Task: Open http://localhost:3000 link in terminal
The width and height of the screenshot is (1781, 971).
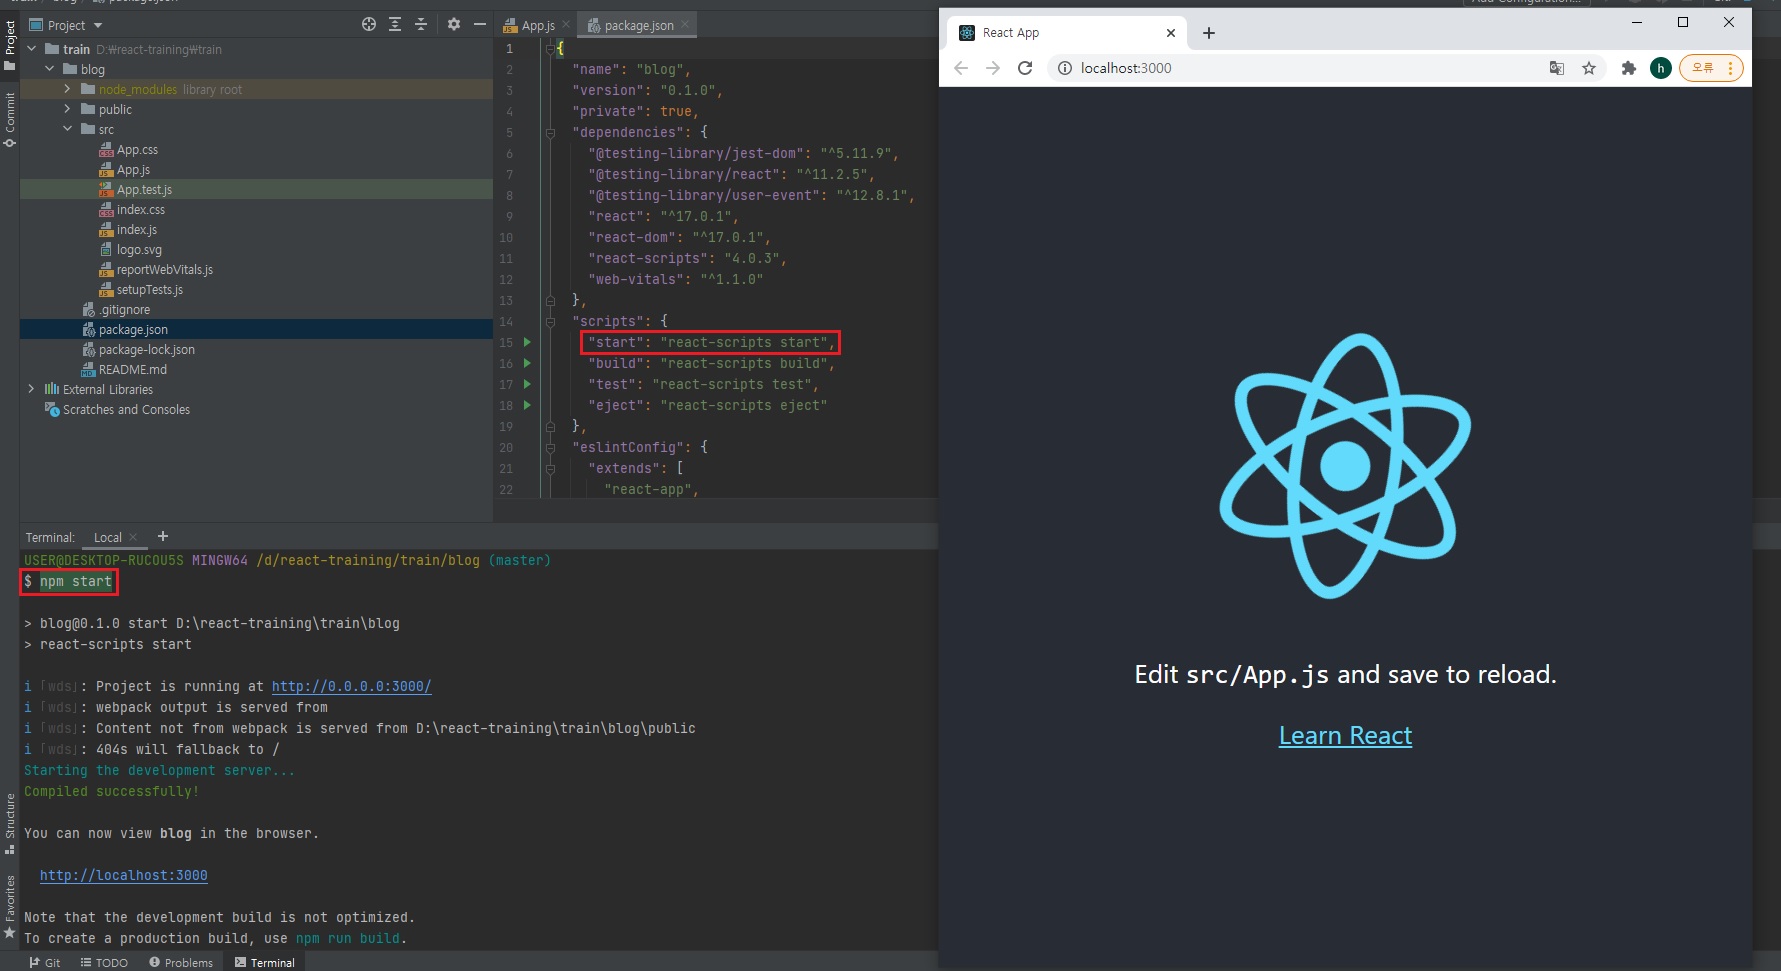Action: click(x=124, y=875)
